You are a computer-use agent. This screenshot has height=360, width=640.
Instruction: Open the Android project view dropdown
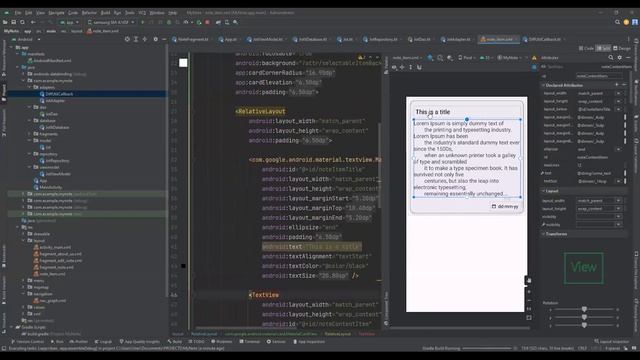pyautogui.click(x=27, y=39)
